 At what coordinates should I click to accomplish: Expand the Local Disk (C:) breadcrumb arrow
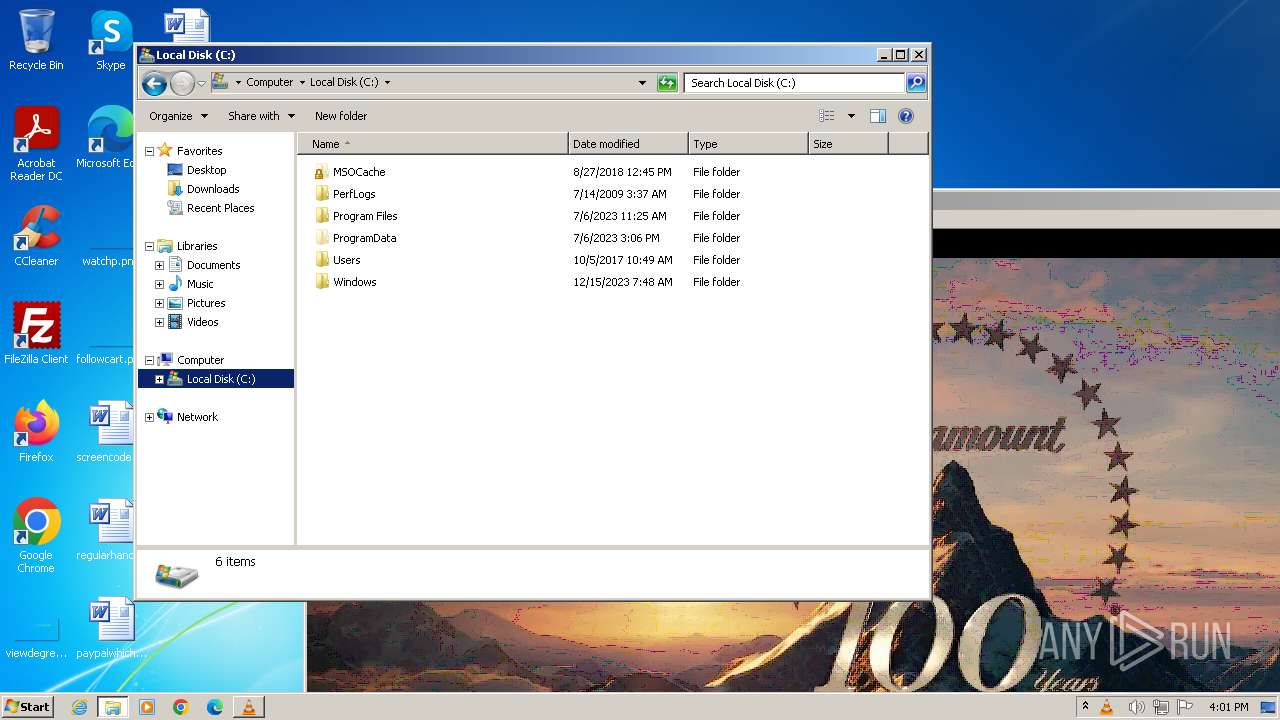(387, 83)
